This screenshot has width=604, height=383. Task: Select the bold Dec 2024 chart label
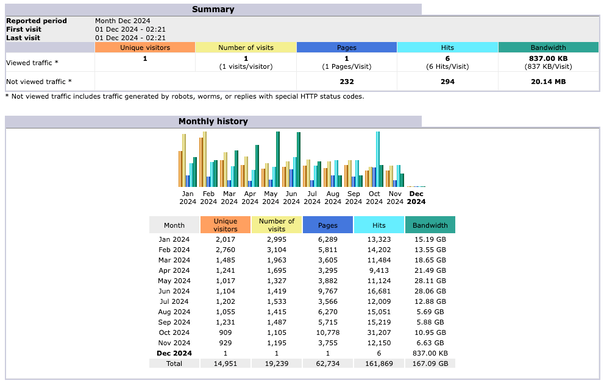(416, 198)
